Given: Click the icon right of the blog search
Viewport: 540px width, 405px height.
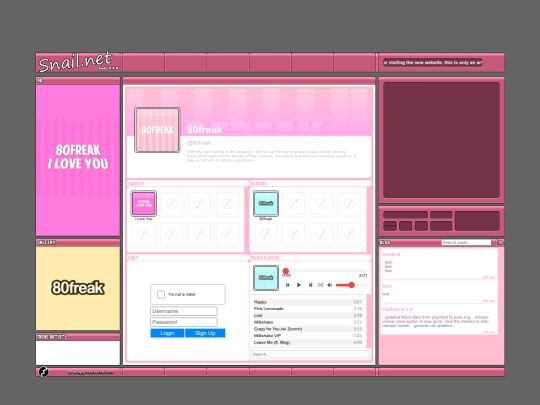Looking at the screenshot, I should click(501, 242).
